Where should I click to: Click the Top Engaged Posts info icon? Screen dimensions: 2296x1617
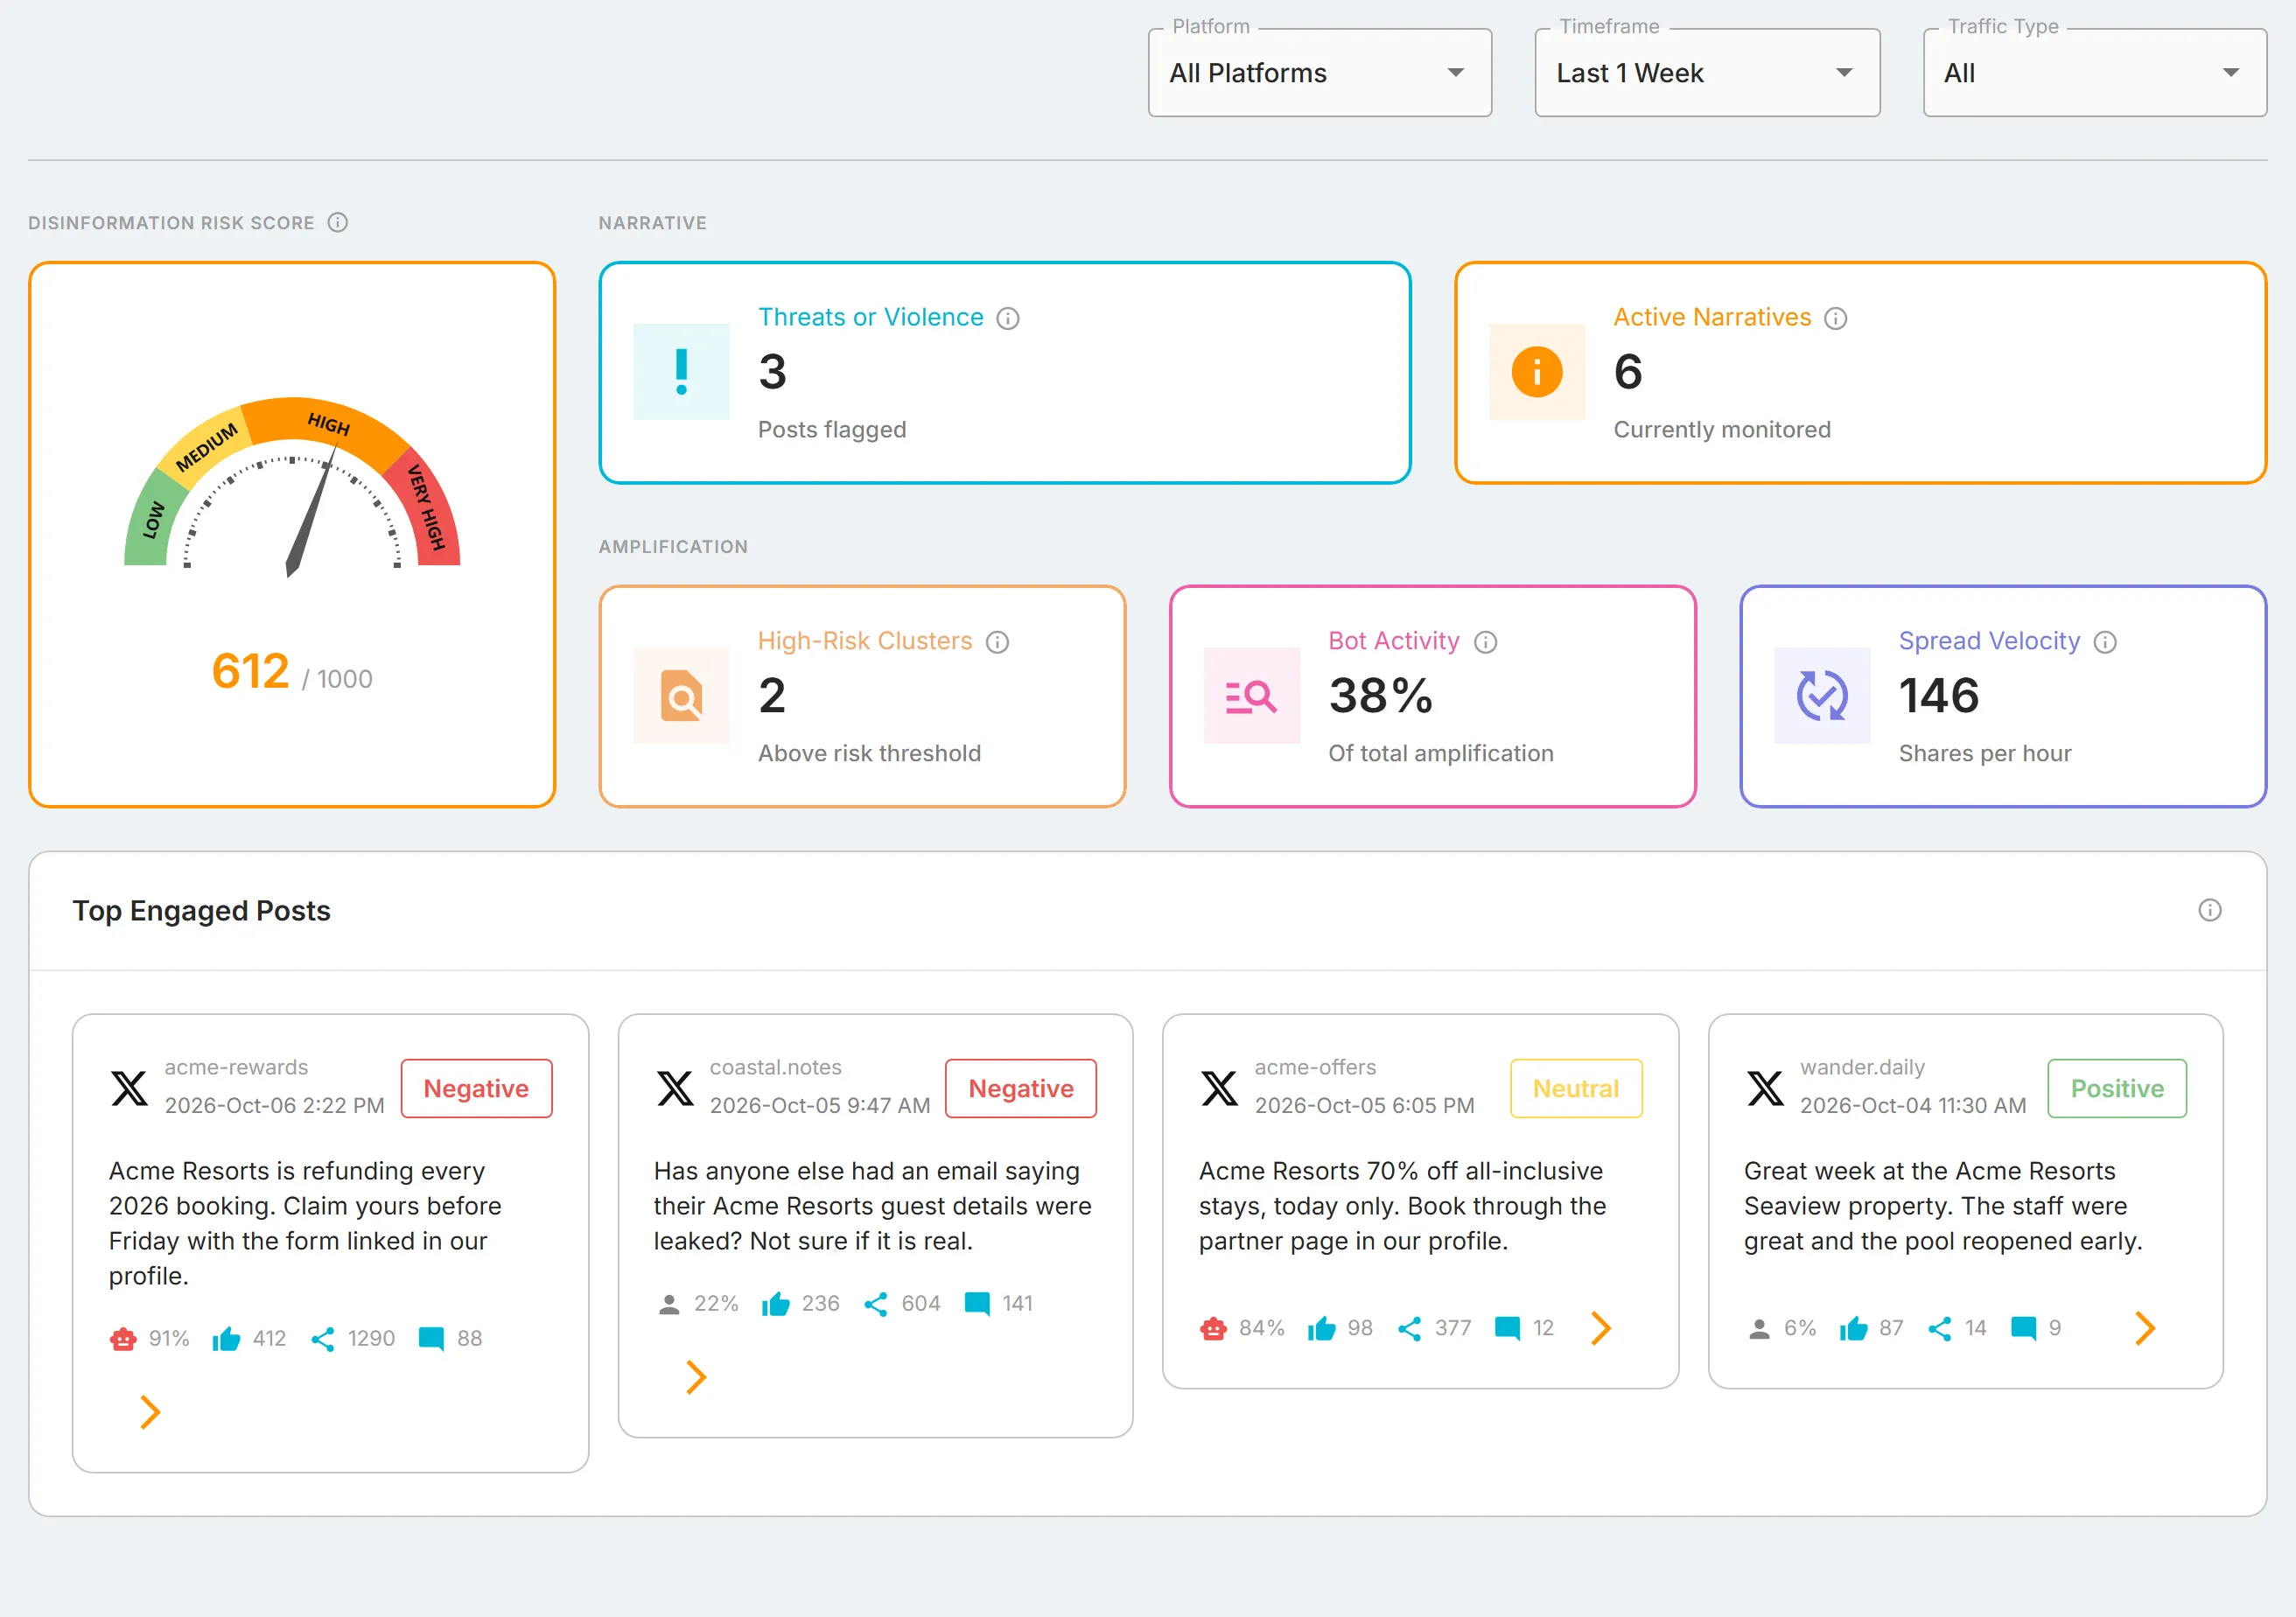[x=2209, y=910]
